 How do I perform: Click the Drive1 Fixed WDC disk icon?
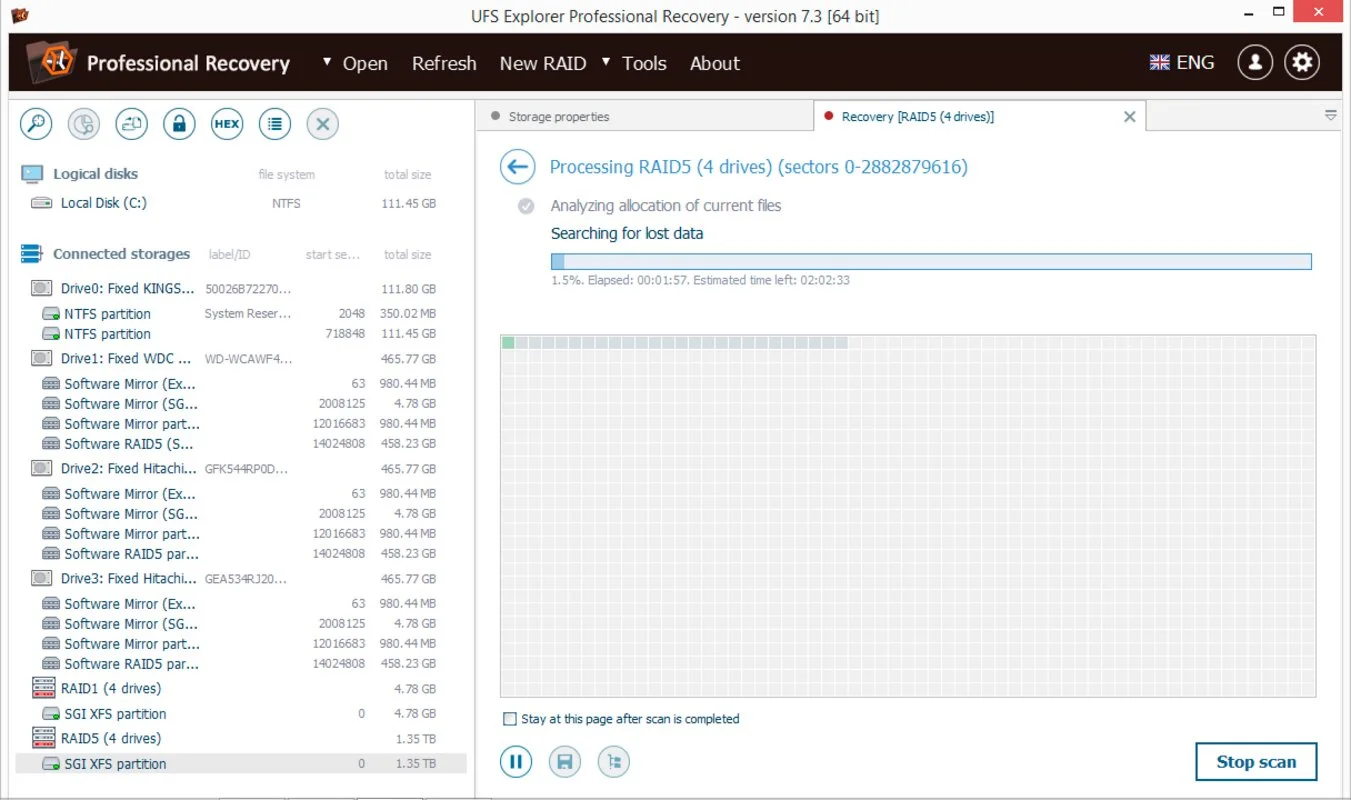point(41,358)
